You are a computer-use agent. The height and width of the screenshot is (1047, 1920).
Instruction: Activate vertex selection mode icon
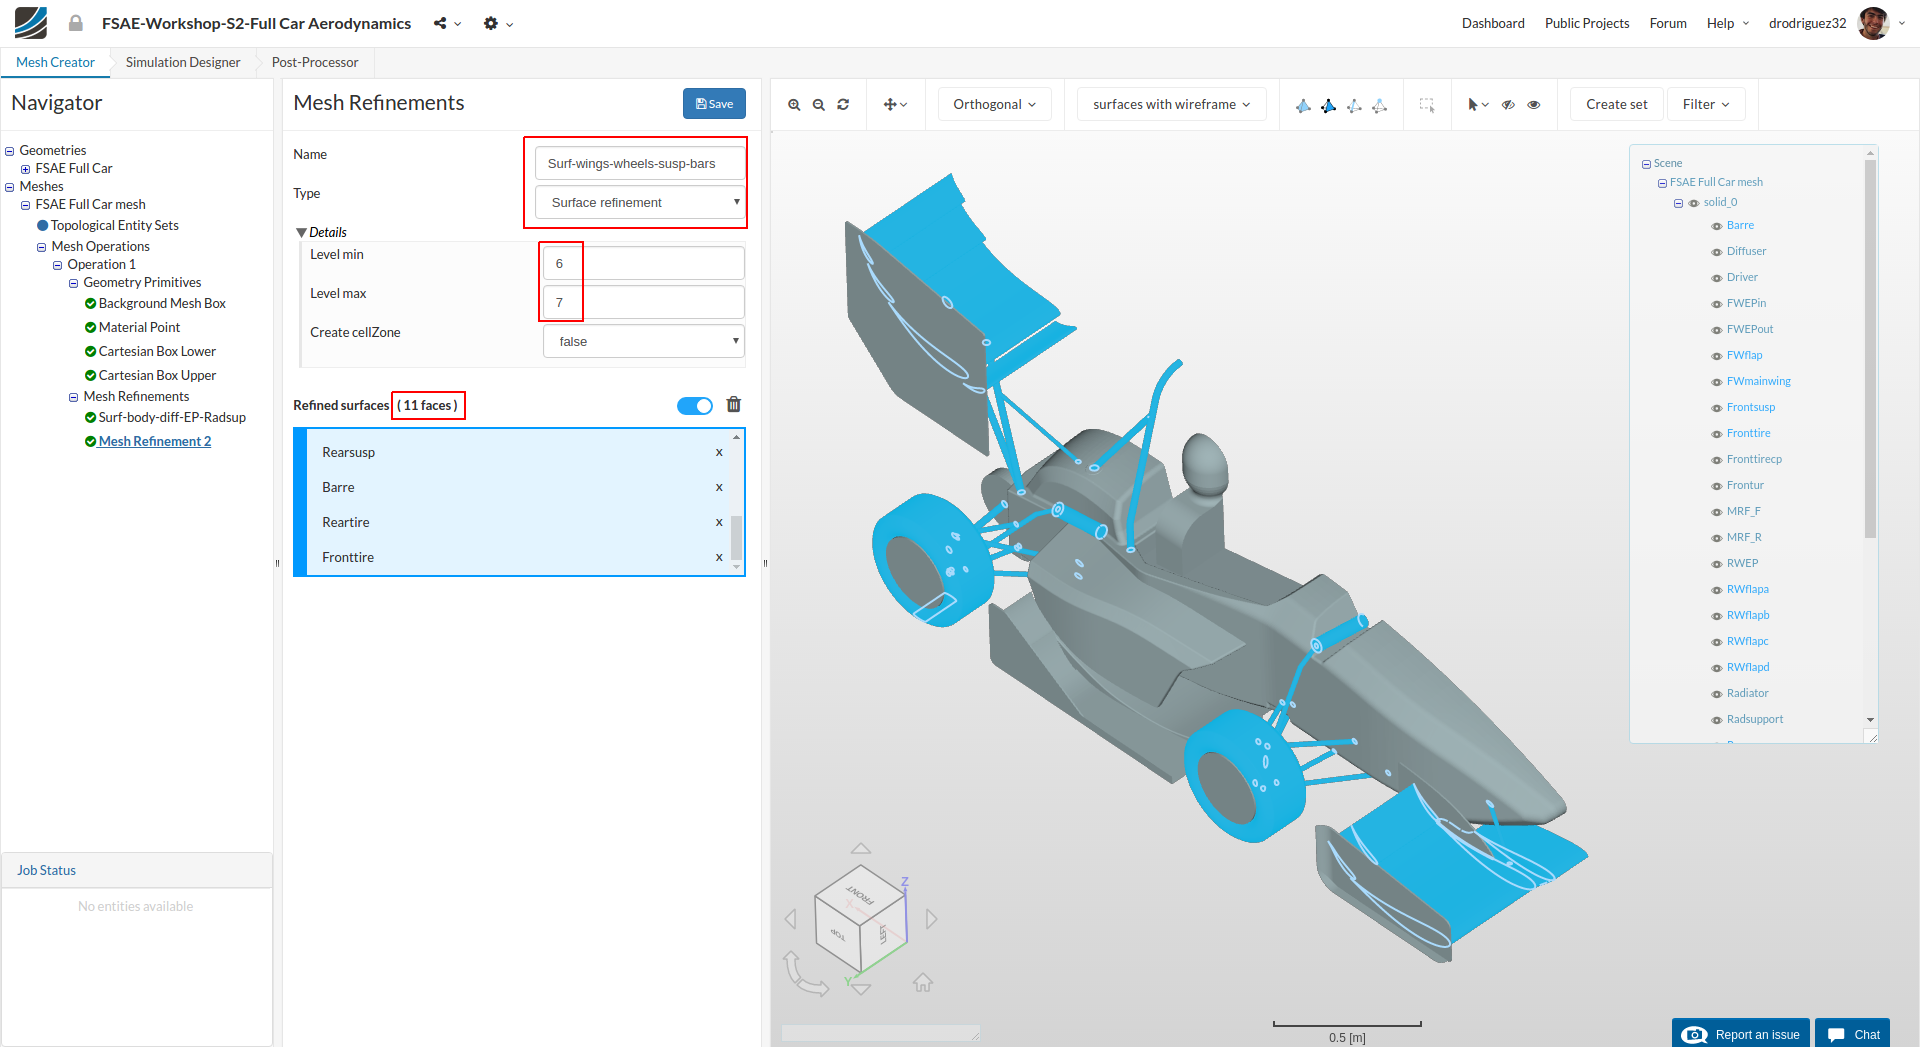(x=1379, y=105)
